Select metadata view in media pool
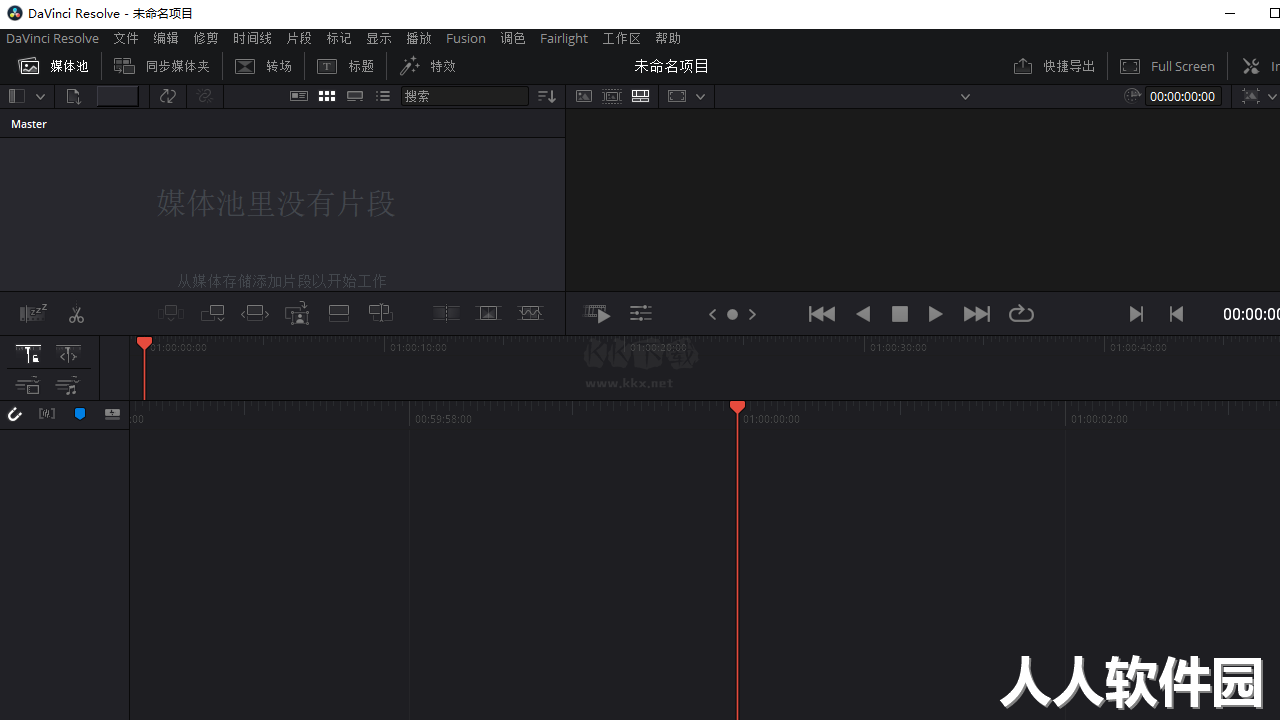Viewport: 1280px width, 720px height. click(299, 96)
